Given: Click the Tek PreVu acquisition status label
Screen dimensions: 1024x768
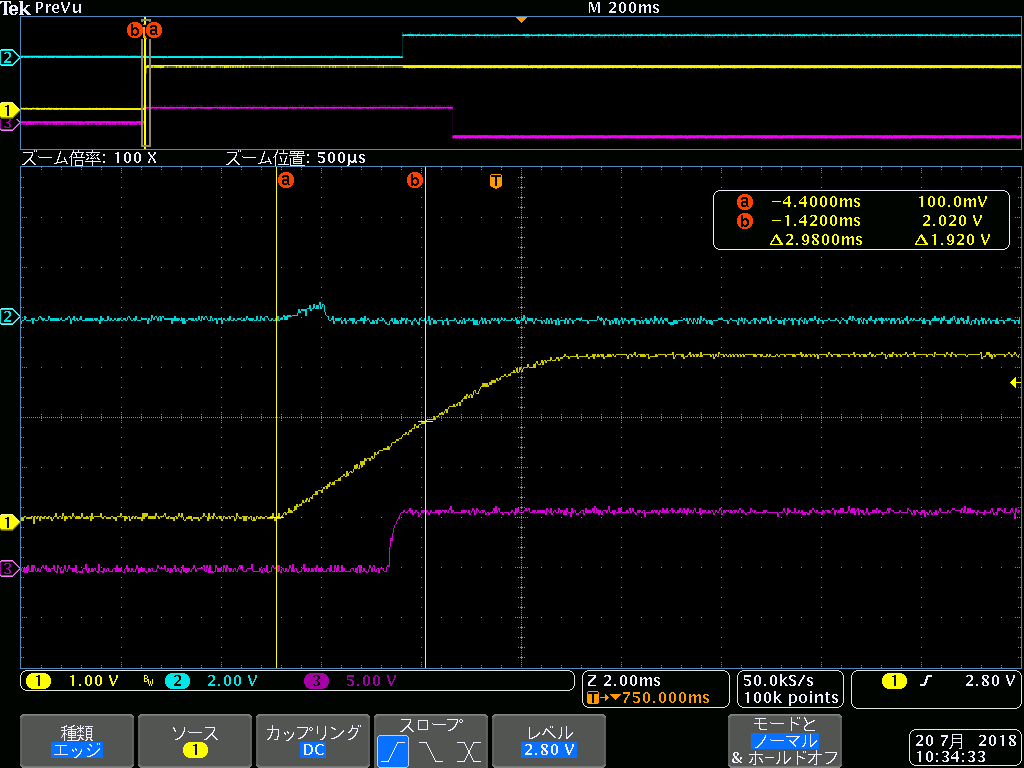Looking at the screenshot, I should click(41, 8).
